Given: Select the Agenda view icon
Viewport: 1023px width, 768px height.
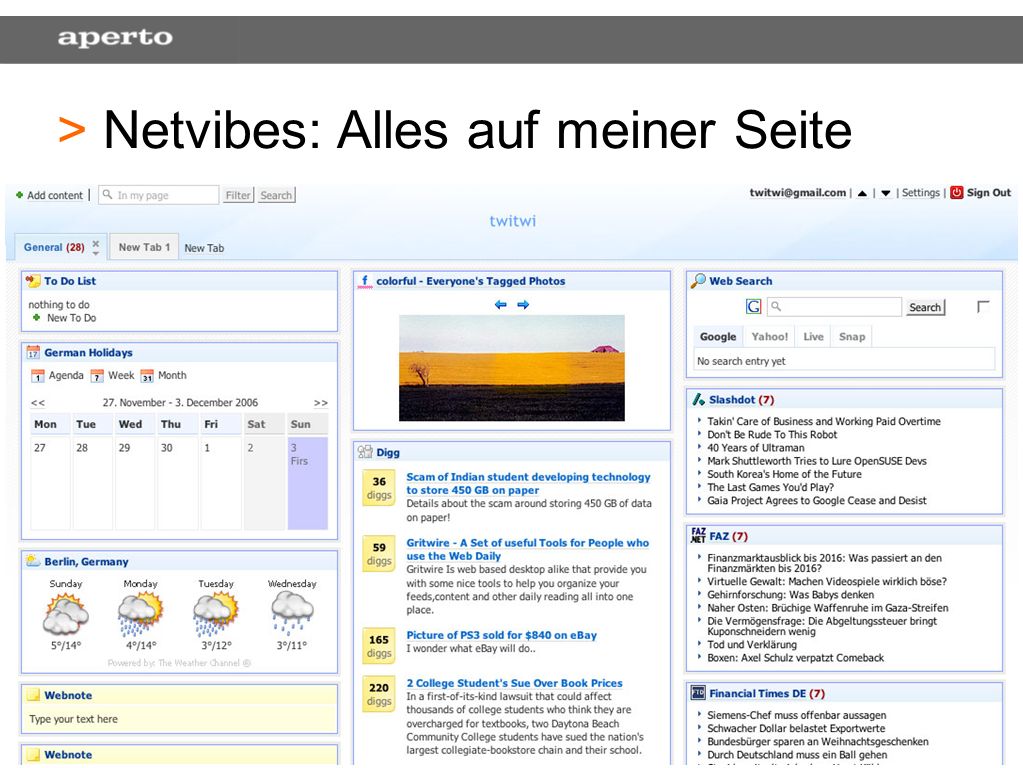Looking at the screenshot, I should point(38,376).
